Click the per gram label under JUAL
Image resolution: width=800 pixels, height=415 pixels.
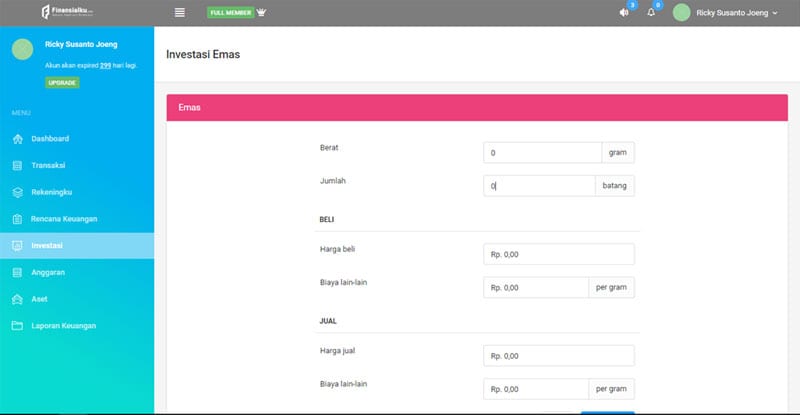pyautogui.click(x=611, y=389)
